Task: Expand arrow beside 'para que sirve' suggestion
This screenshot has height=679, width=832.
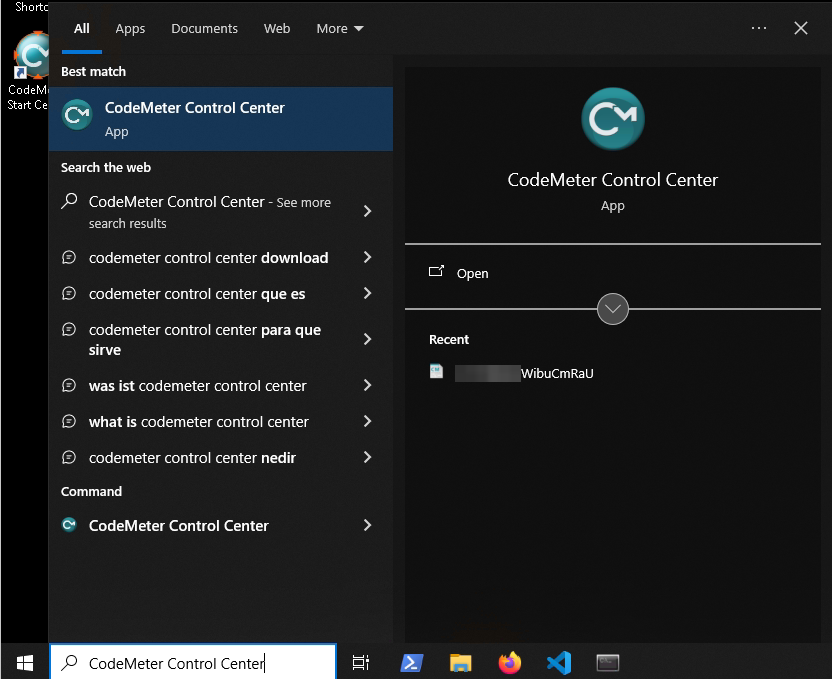Action: coord(368,339)
